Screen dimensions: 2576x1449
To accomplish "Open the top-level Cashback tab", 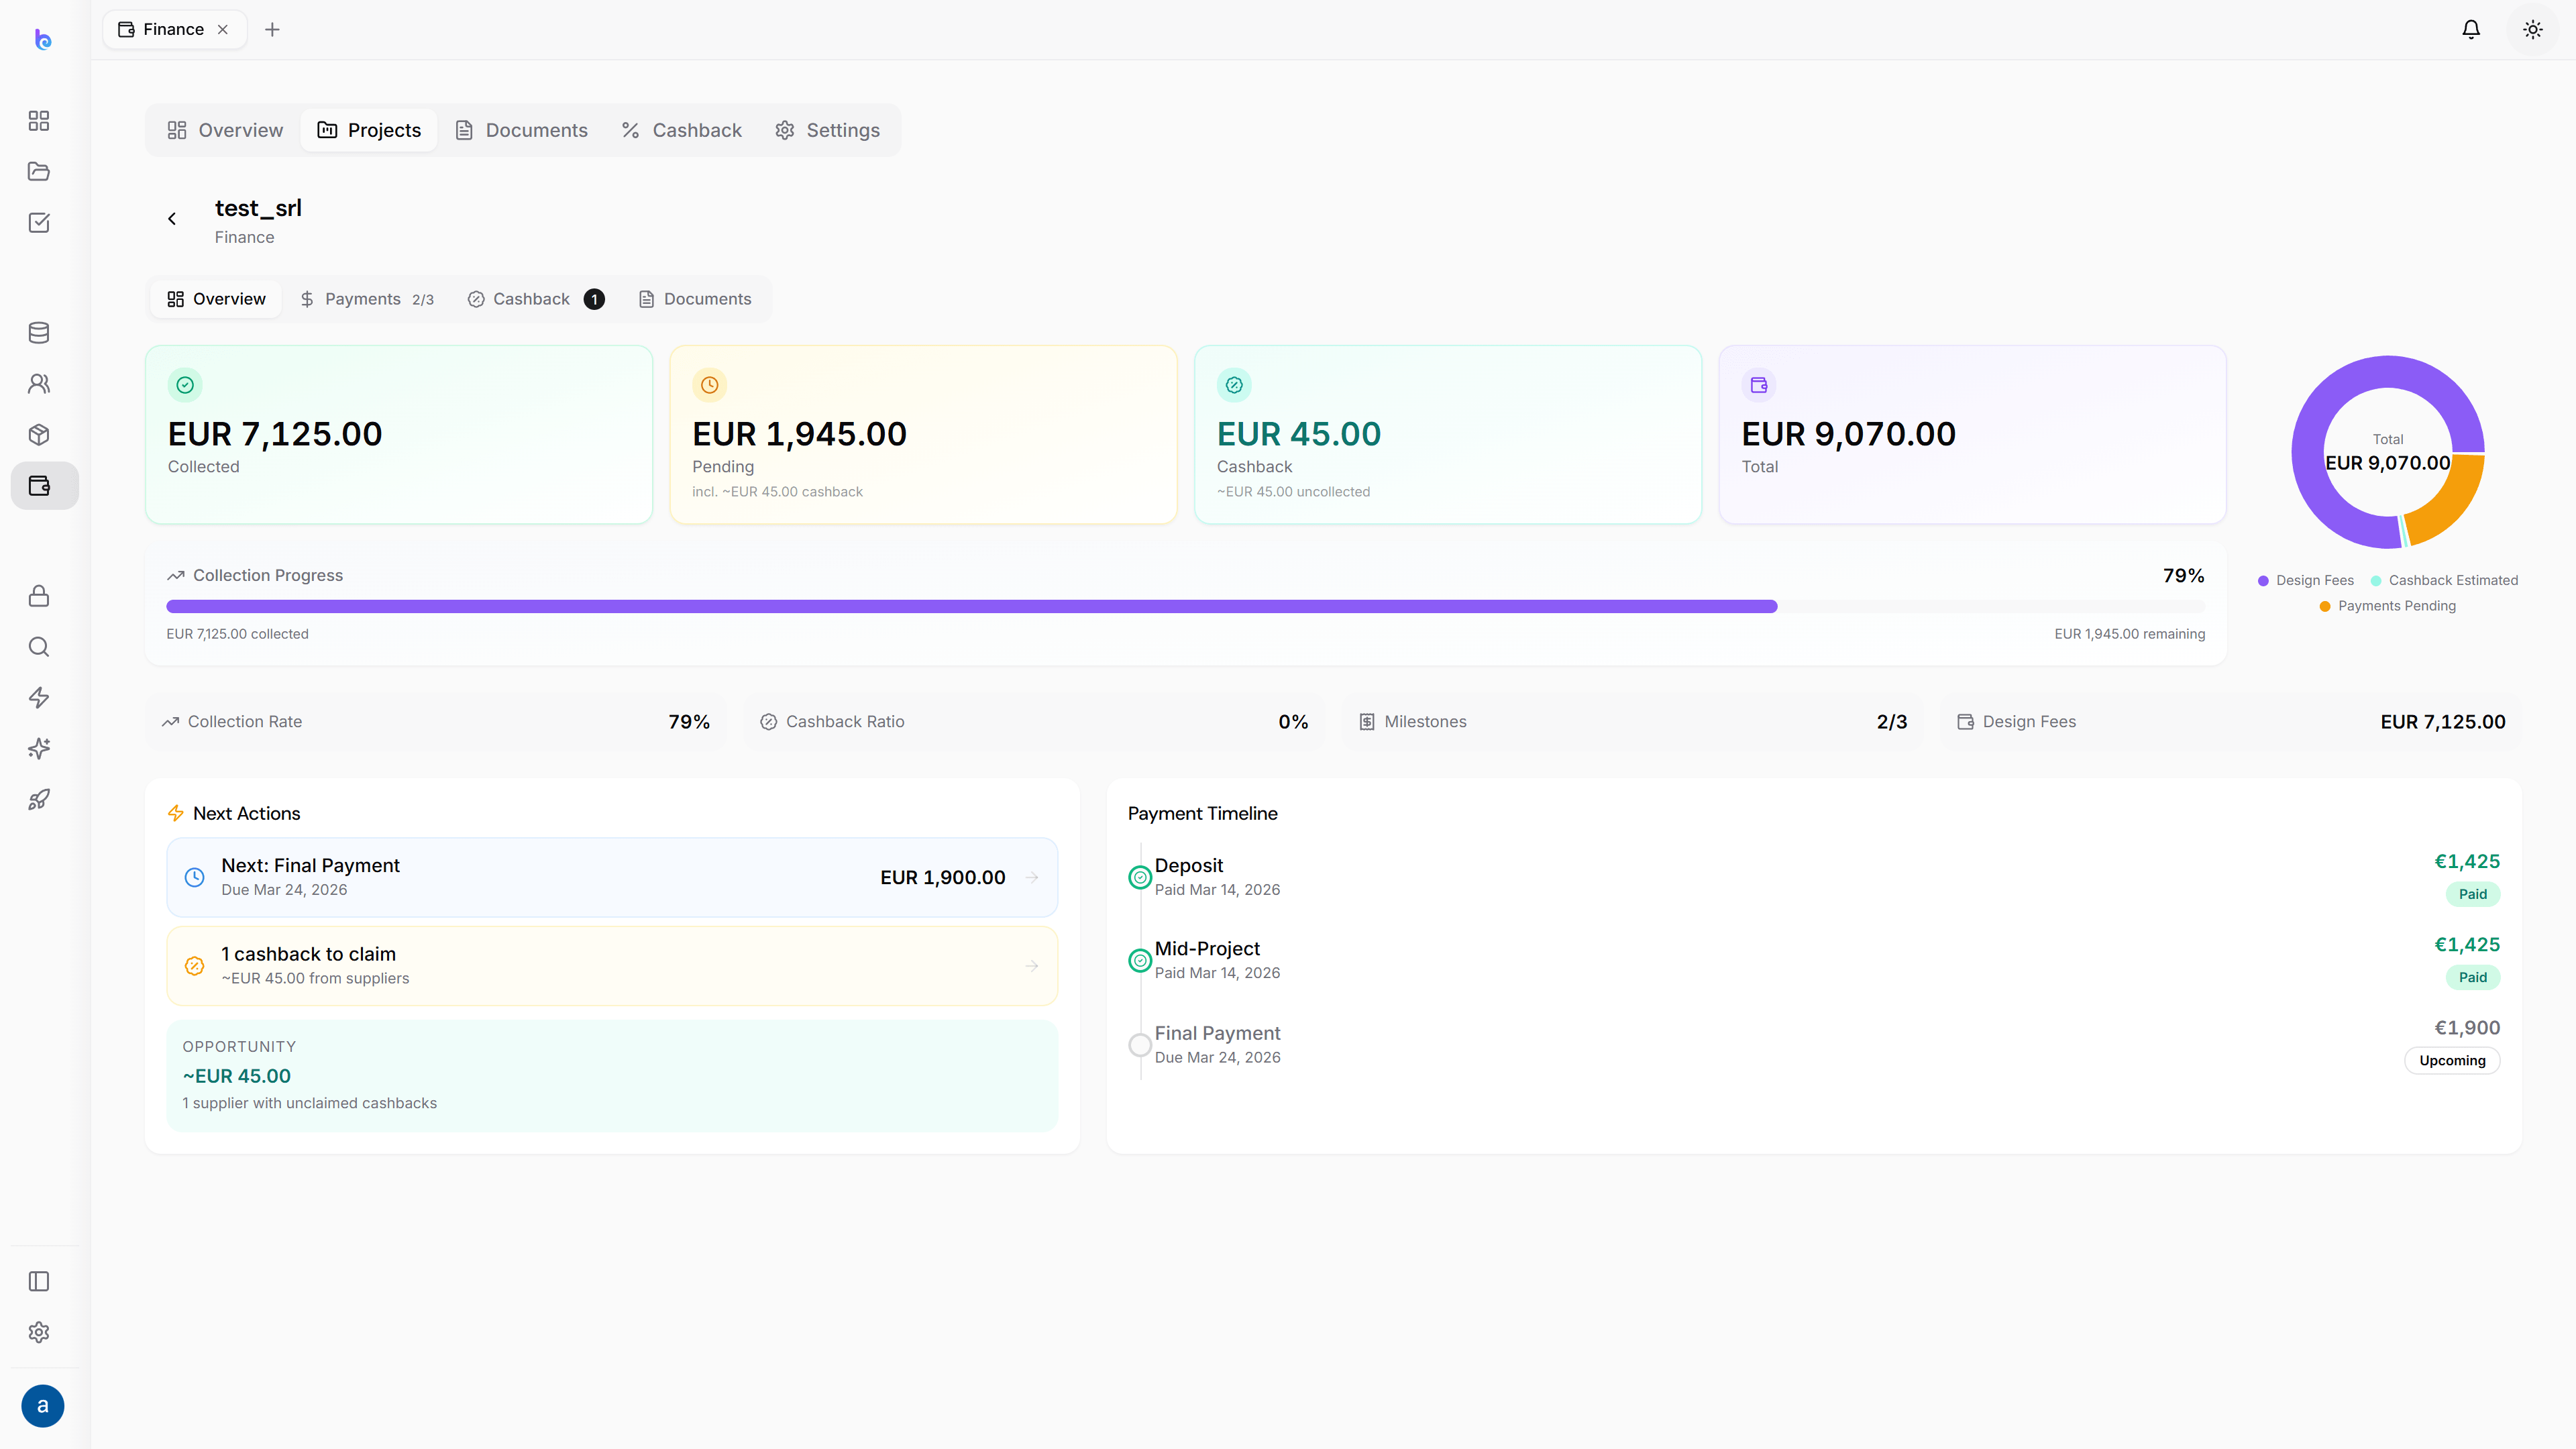I will 682,130.
